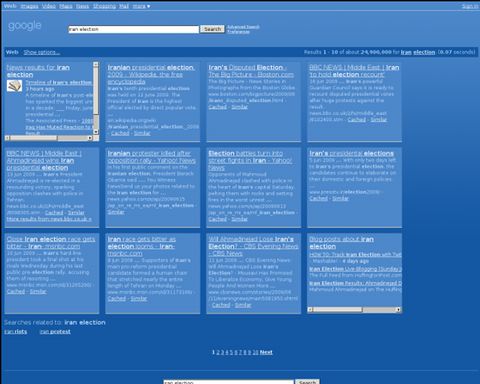Click the right scroll arrow in Blog posts box
480x384 pixels.
398,310
